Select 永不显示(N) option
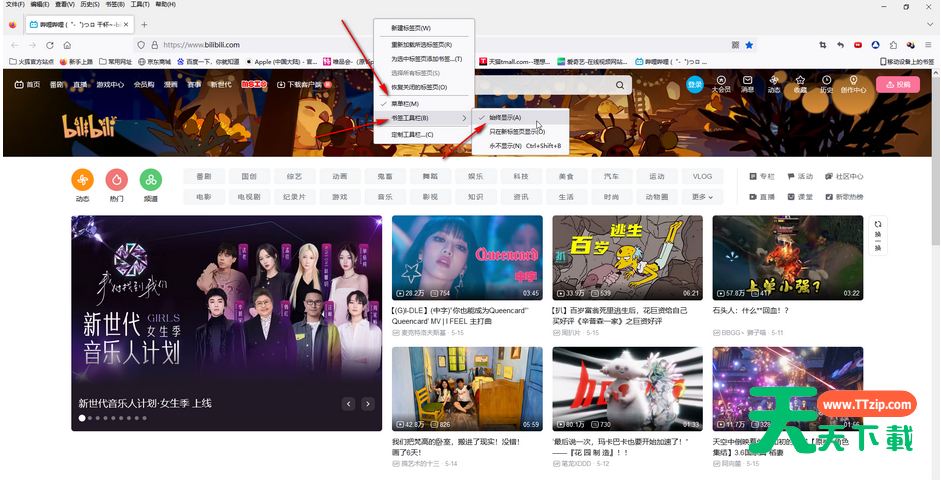Image resolution: width=941 pixels, height=480 pixels. click(520, 145)
